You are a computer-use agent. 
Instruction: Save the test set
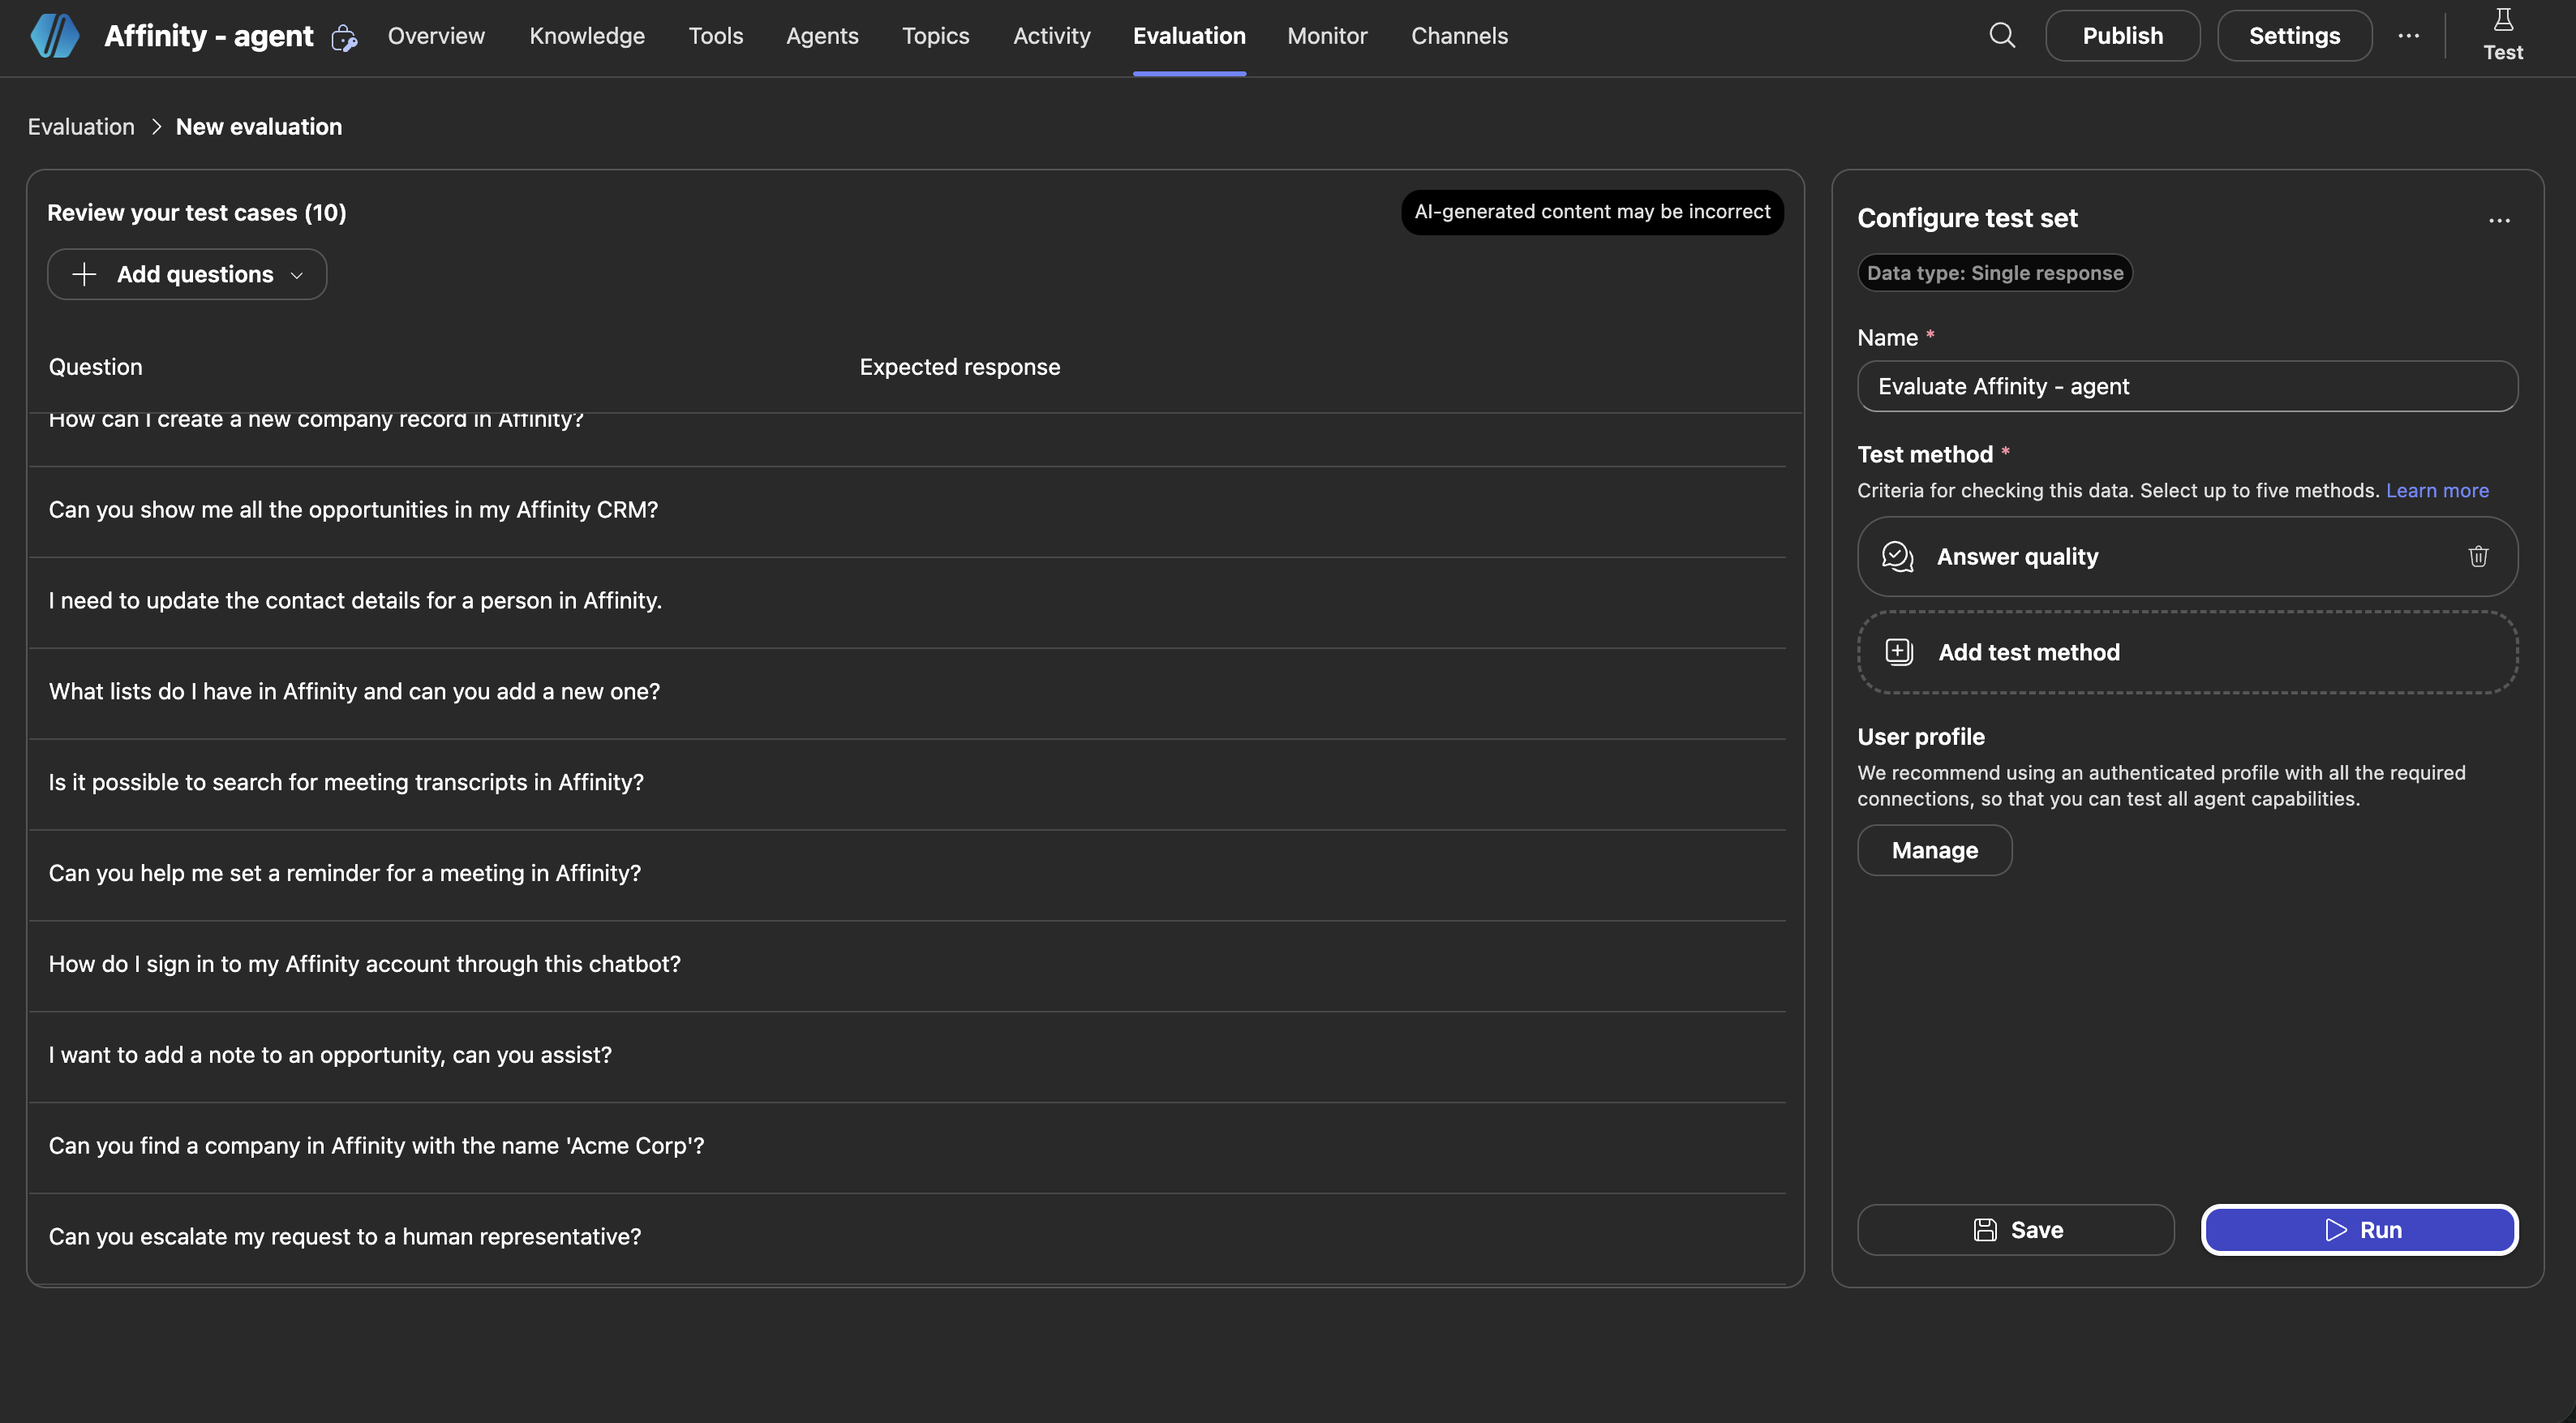(2015, 1230)
